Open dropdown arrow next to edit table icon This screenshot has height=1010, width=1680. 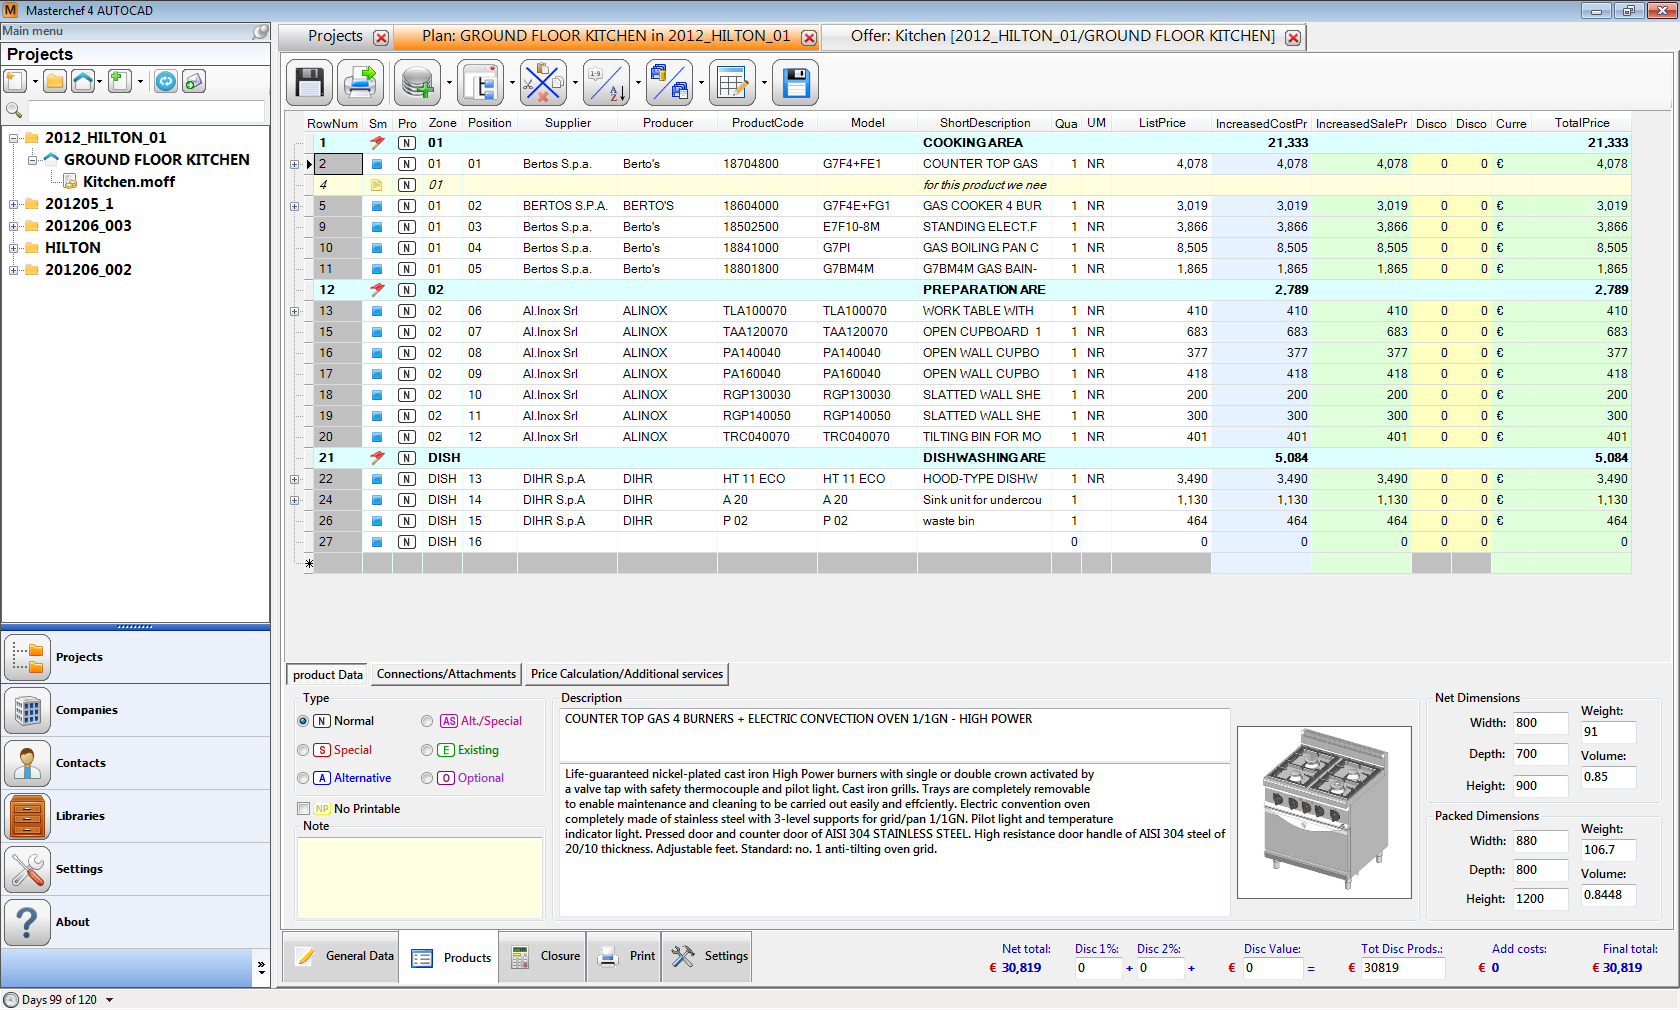(x=764, y=83)
